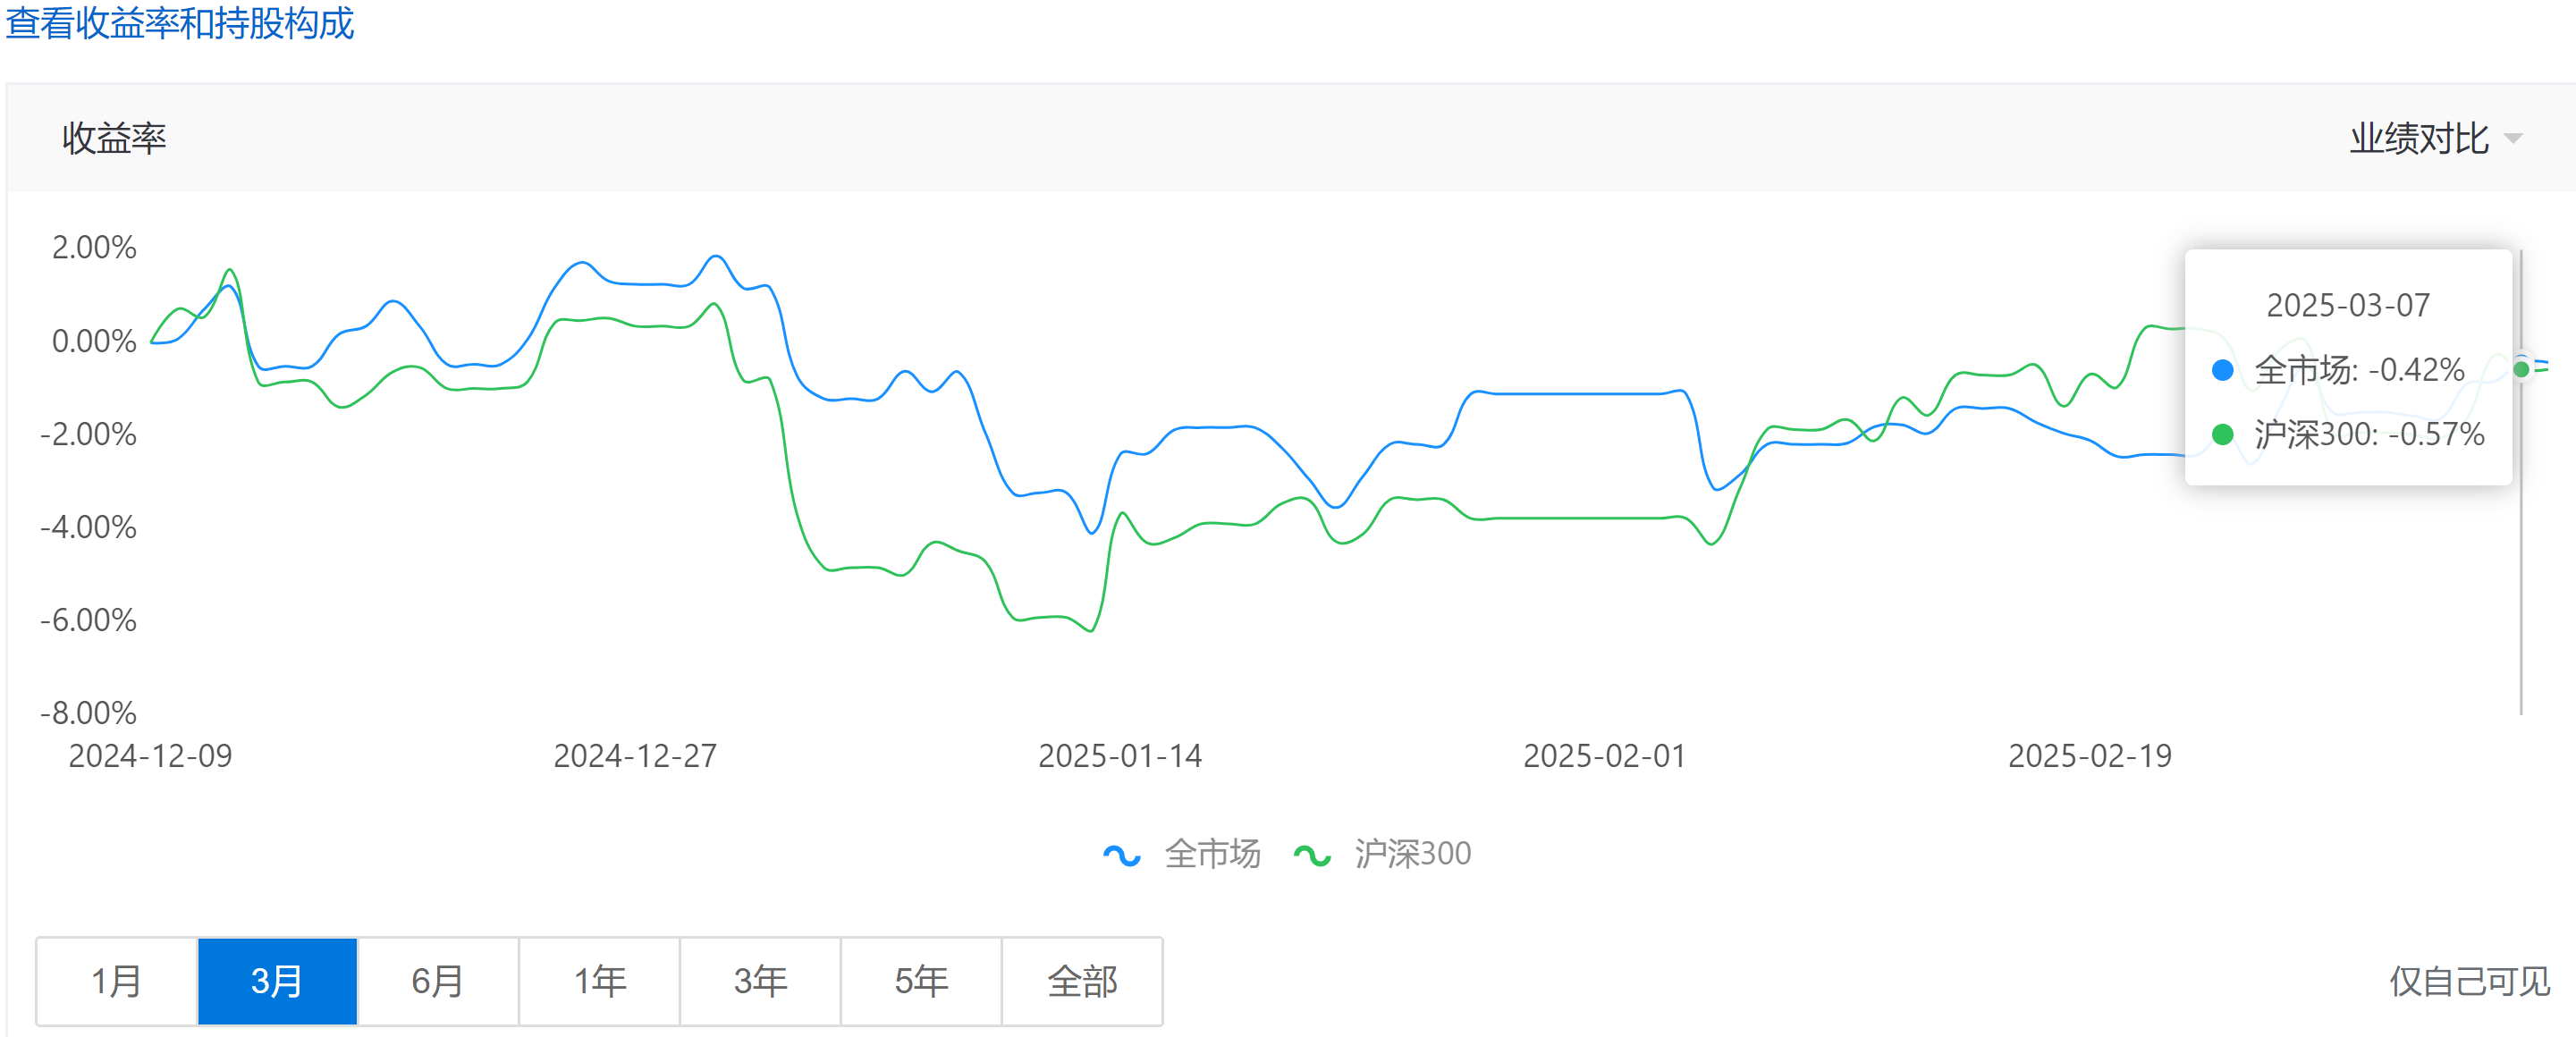Click the blue 全市场 legend wave icon

pyautogui.click(x=1121, y=855)
